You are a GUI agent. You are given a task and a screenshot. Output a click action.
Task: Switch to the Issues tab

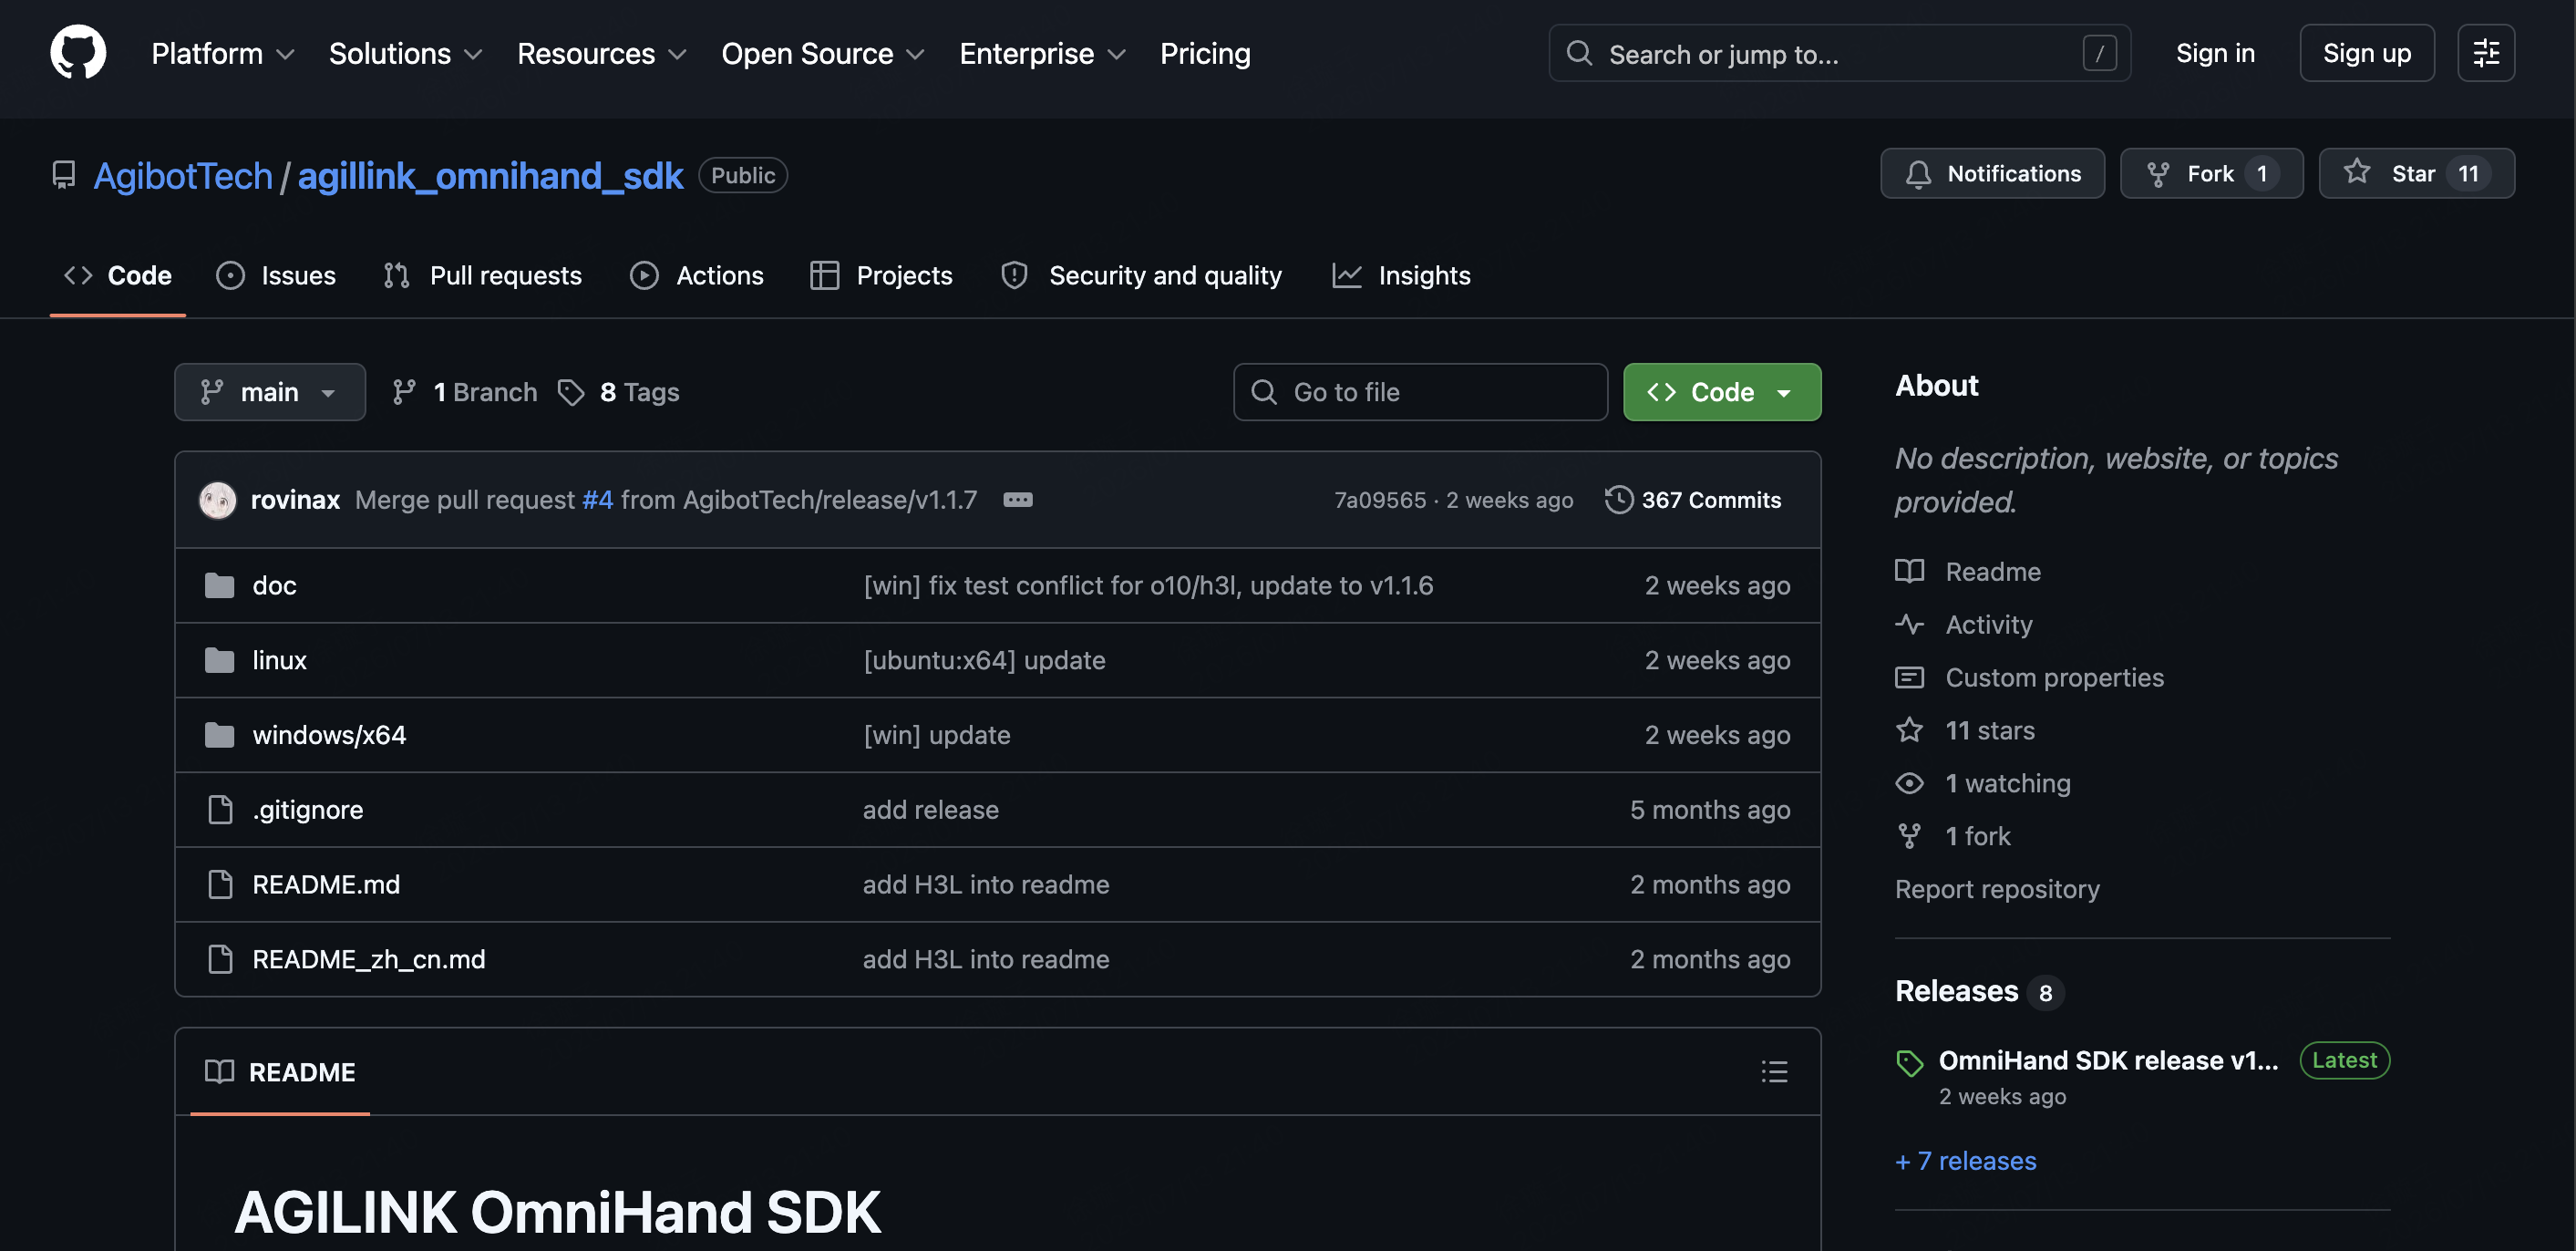coord(276,275)
